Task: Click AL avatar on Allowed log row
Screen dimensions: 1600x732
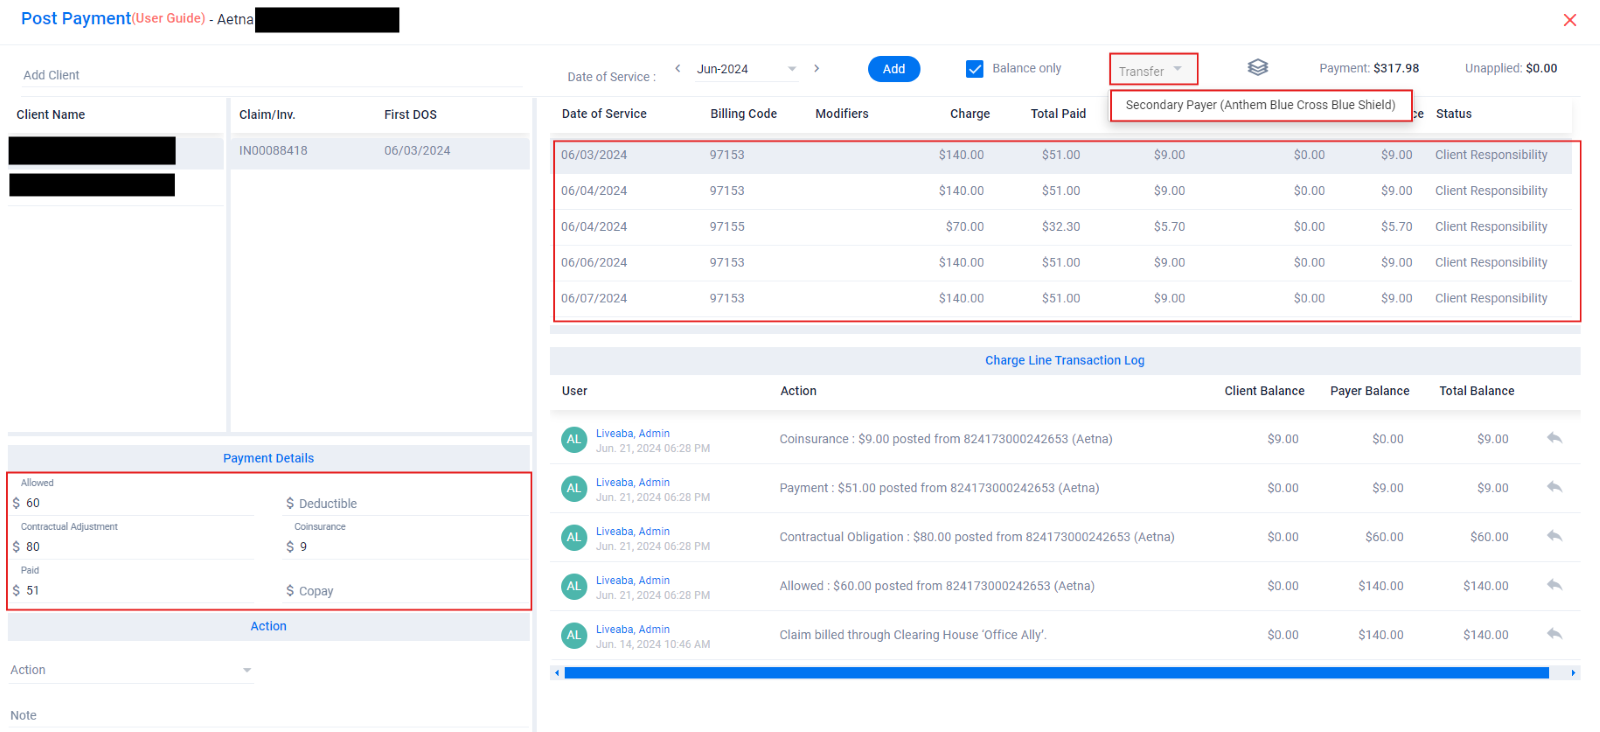Action: coord(574,586)
